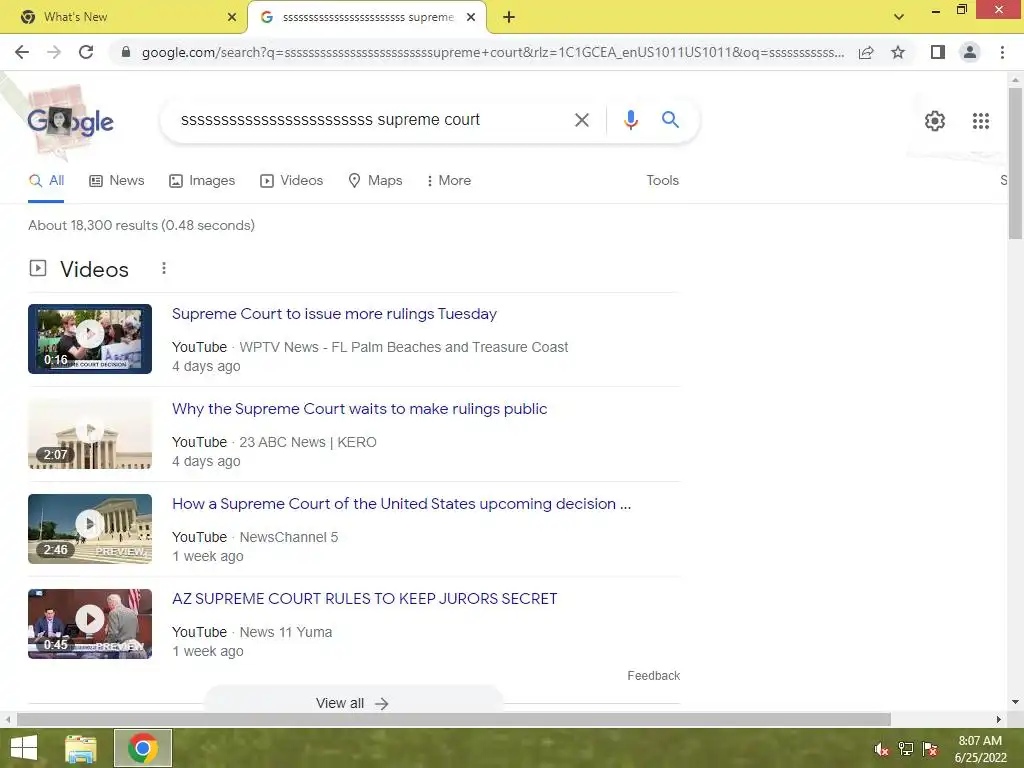The height and width of the screenshot is (768, 1024).
Task: Switch to Videos results tab
Action: (291, 181)
